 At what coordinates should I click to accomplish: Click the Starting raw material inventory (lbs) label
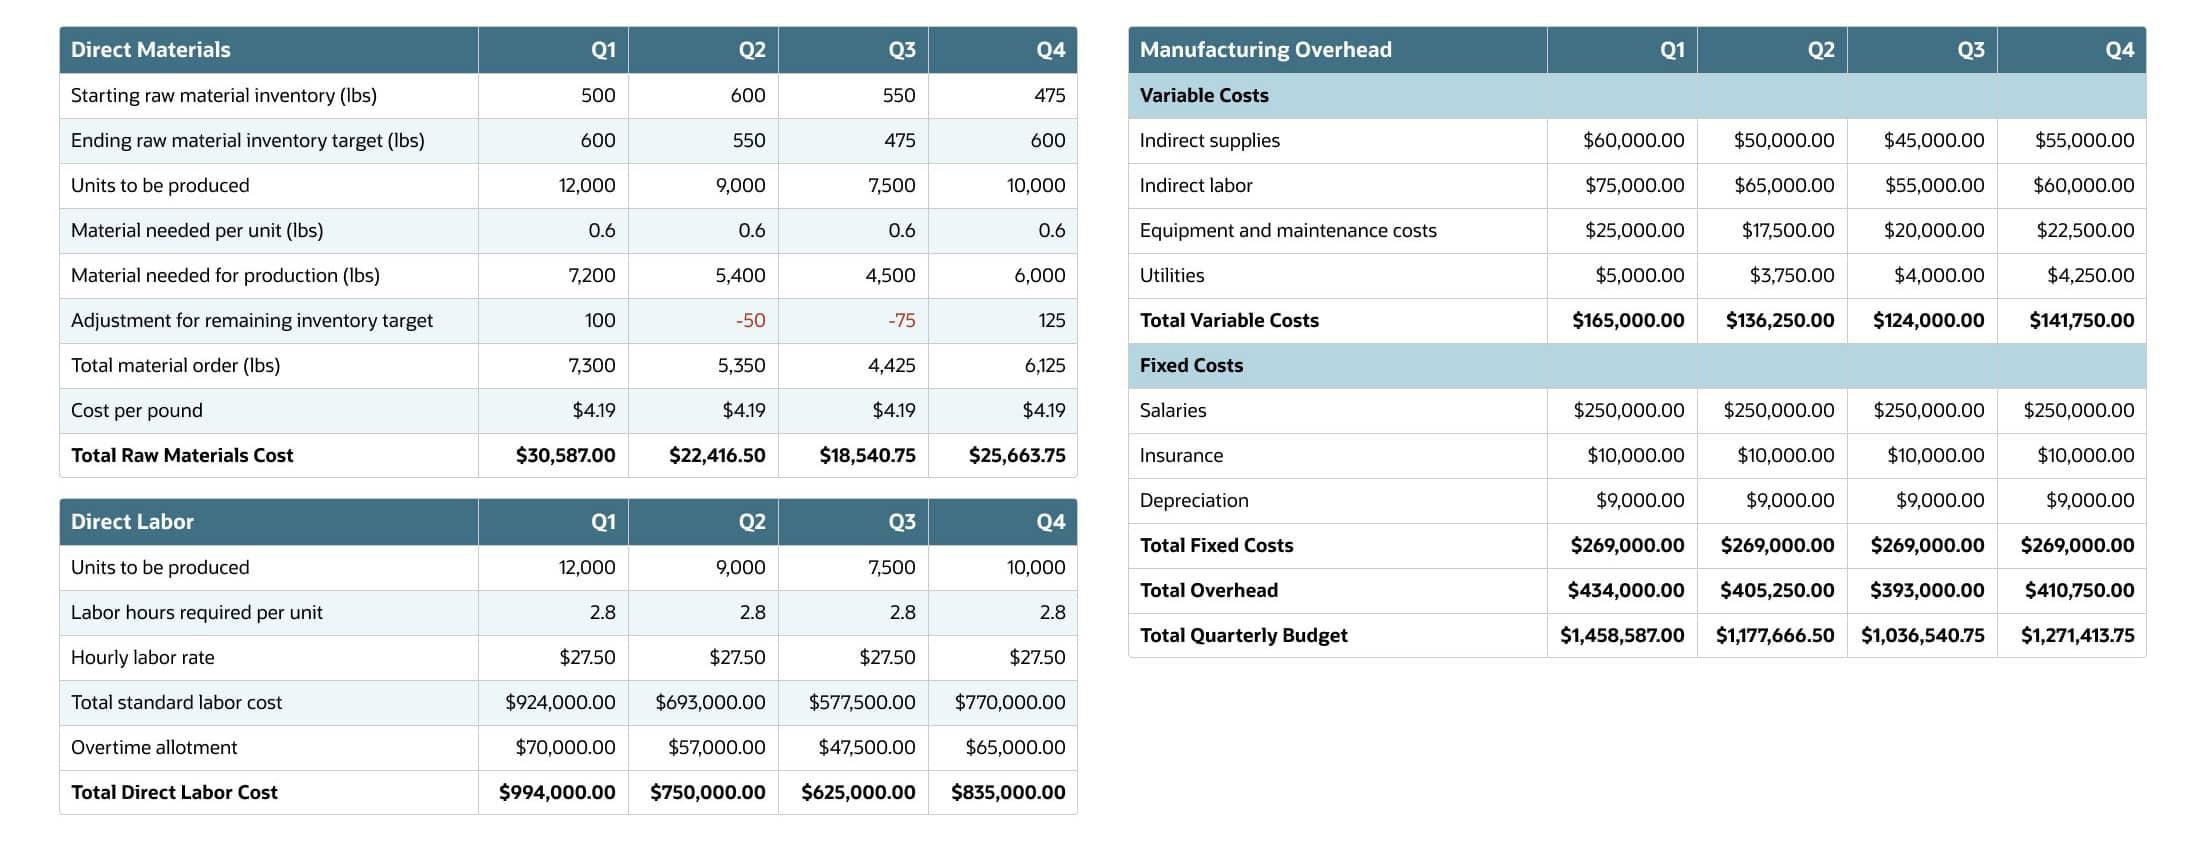tap(224, 96)
